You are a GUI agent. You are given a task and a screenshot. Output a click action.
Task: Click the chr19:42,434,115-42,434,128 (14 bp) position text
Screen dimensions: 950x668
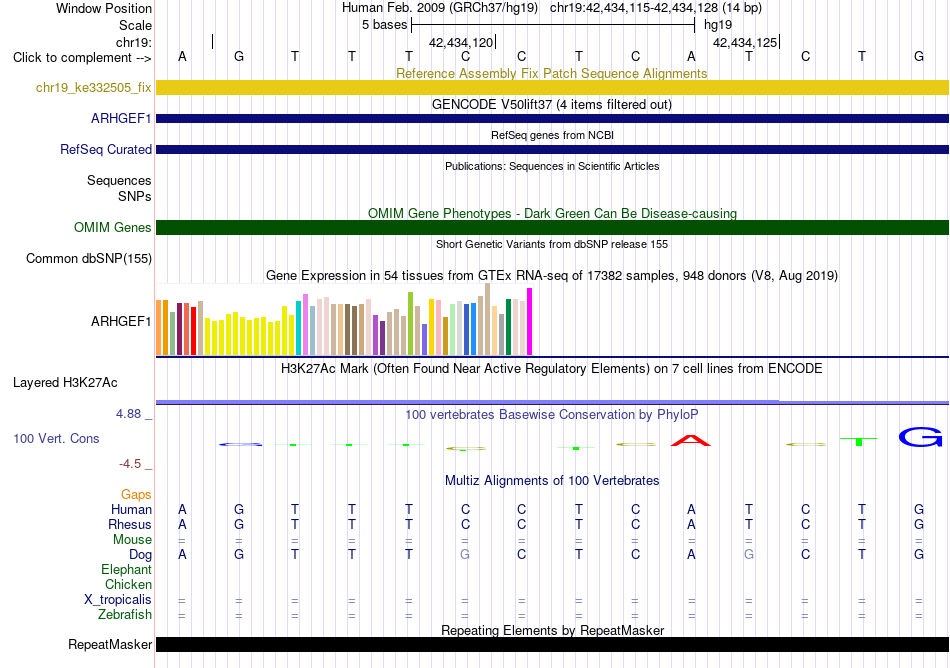pyautogui.click(x=656, y=8)
